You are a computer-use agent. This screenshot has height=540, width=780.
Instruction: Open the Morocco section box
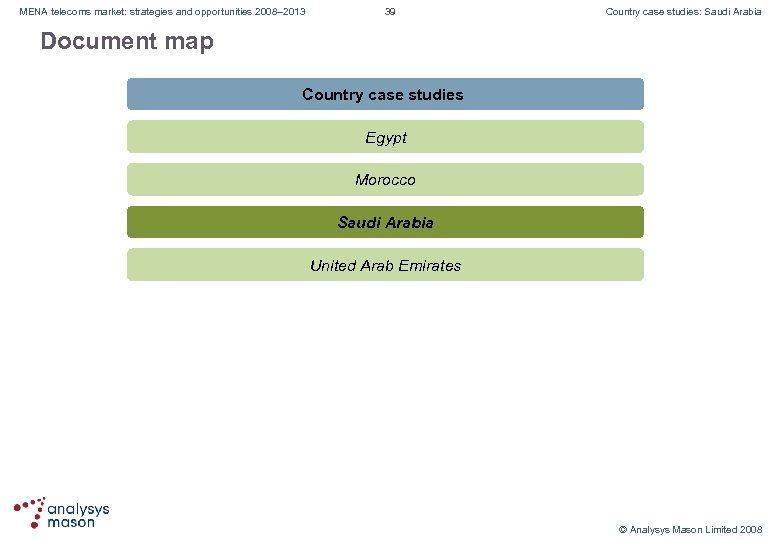(x=385, y=180)
